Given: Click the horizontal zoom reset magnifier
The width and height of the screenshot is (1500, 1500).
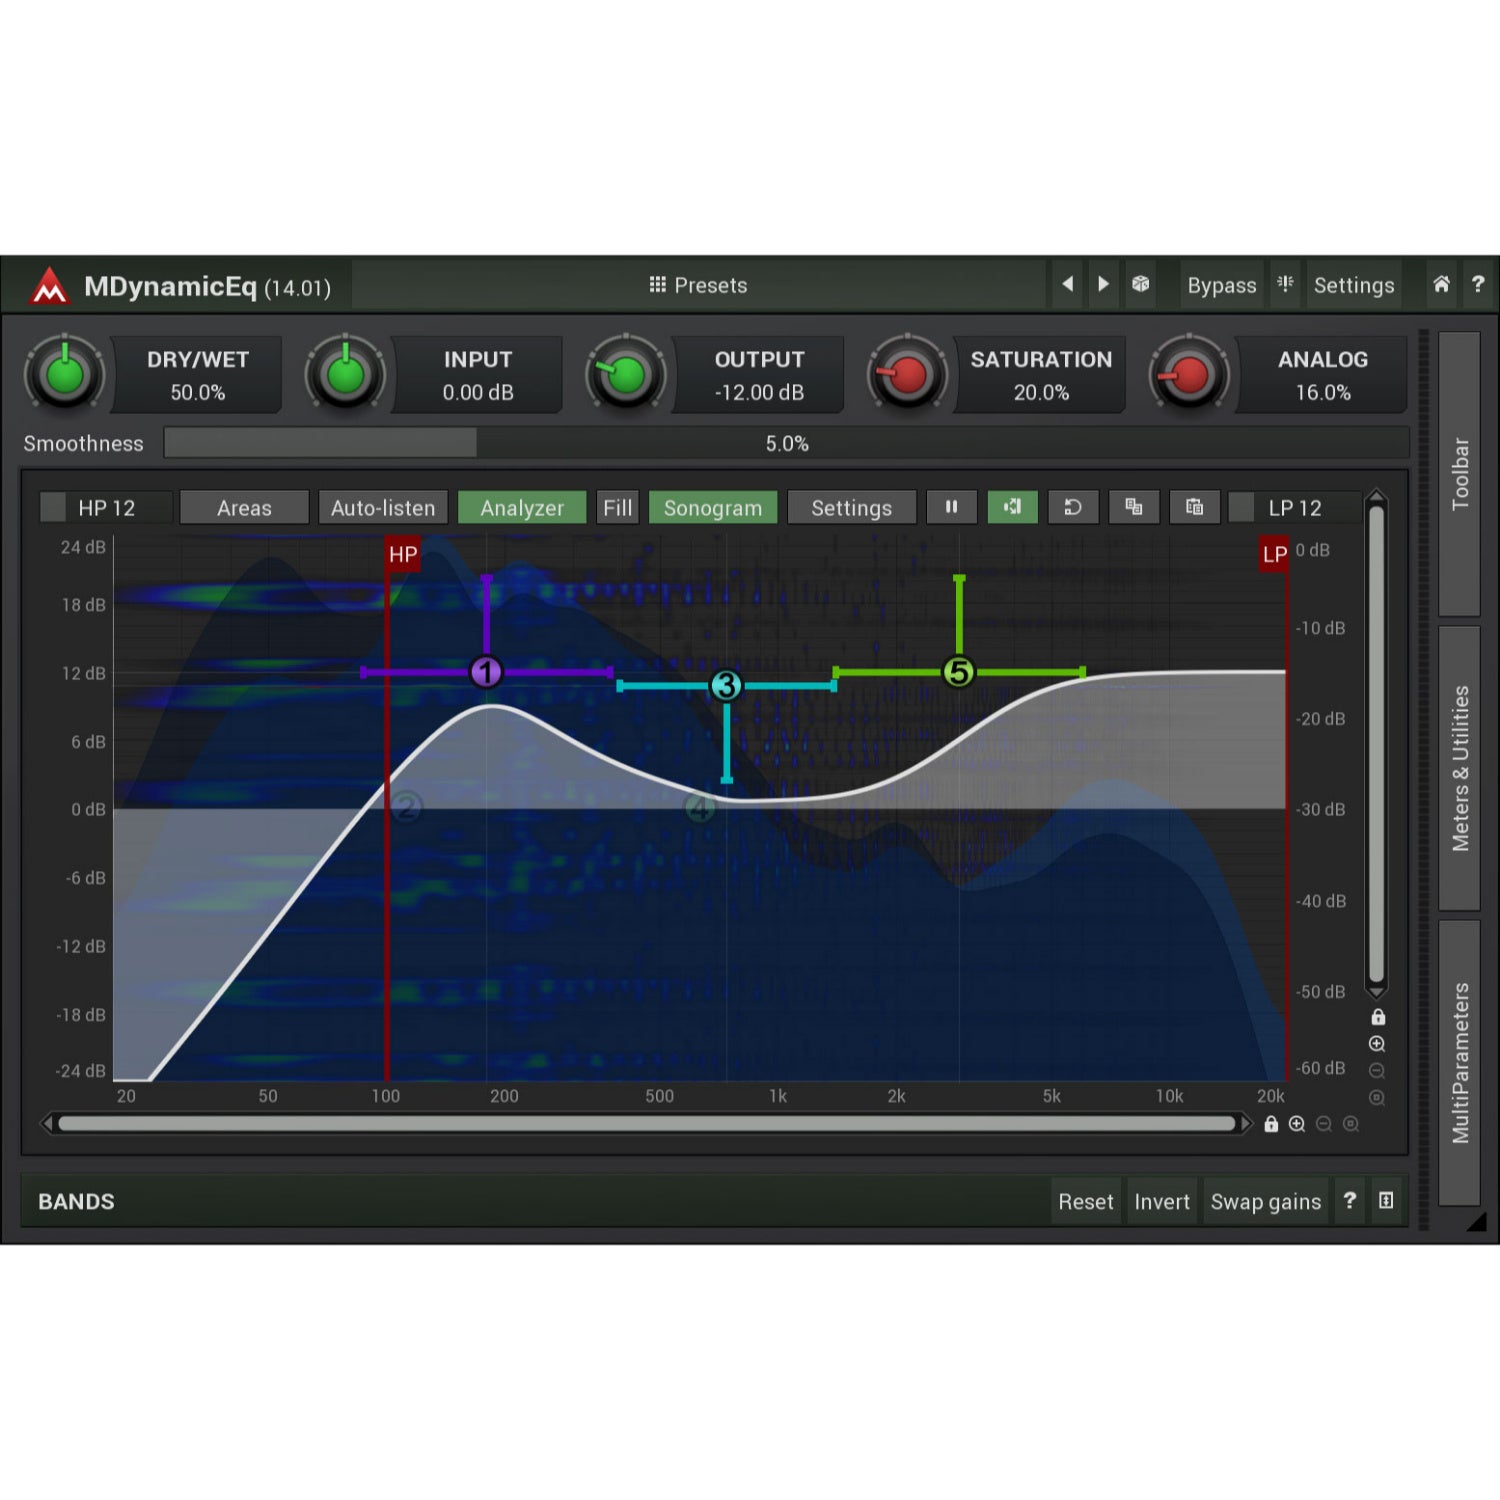Looking at the screenshot, I should point(1351,1124).
